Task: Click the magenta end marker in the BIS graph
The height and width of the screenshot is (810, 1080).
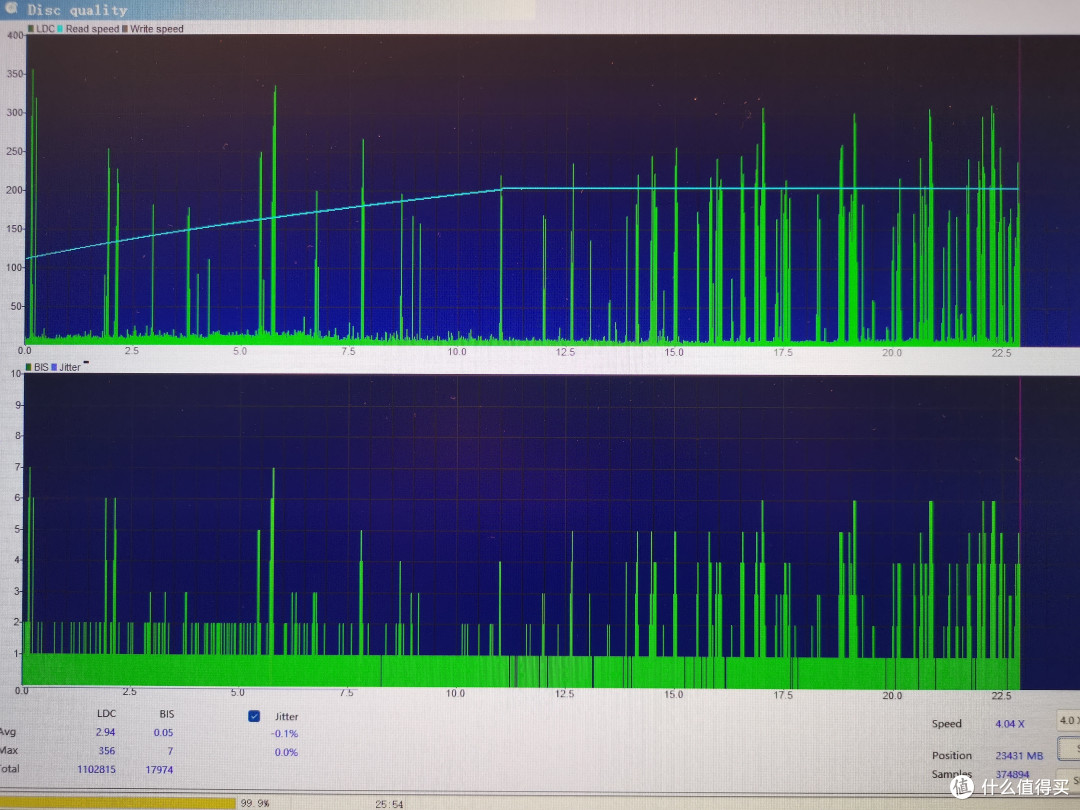Action: (x=1020, y=531)
